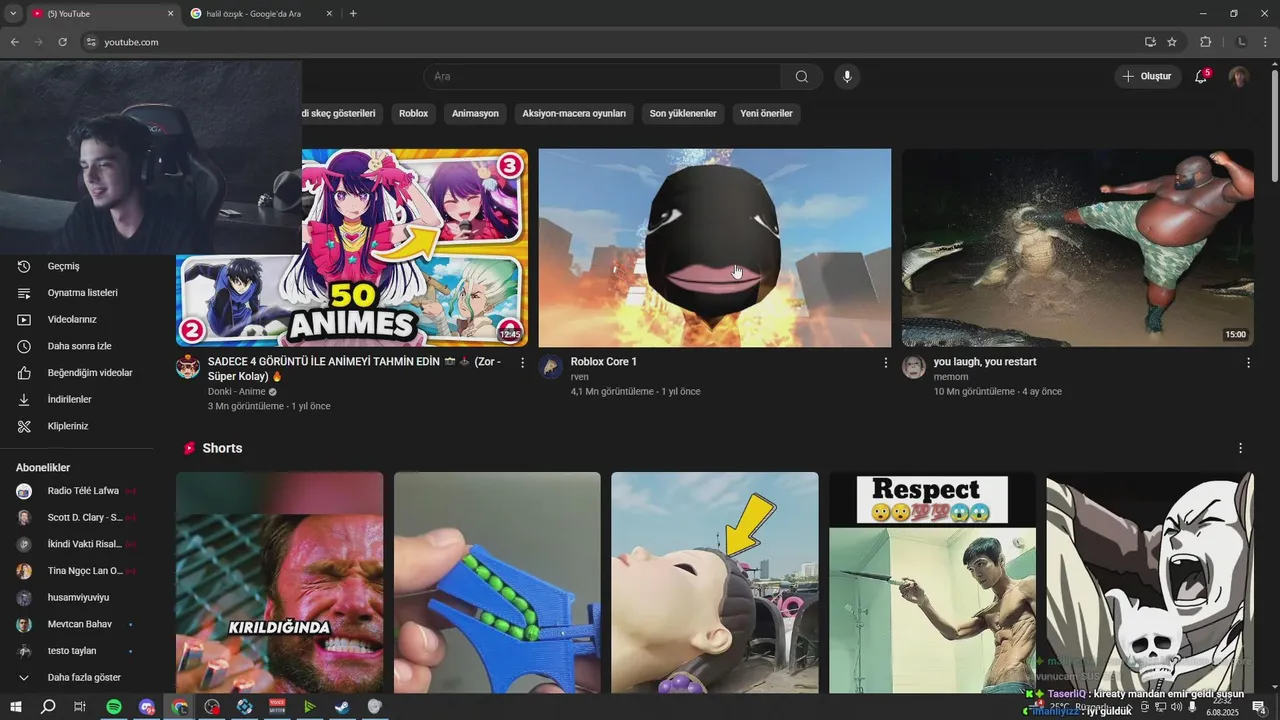The width and height of the screenshot is (1280, 720).
Task: Open the yellow arrow doll Short
Action: click(x=715, y=583)
